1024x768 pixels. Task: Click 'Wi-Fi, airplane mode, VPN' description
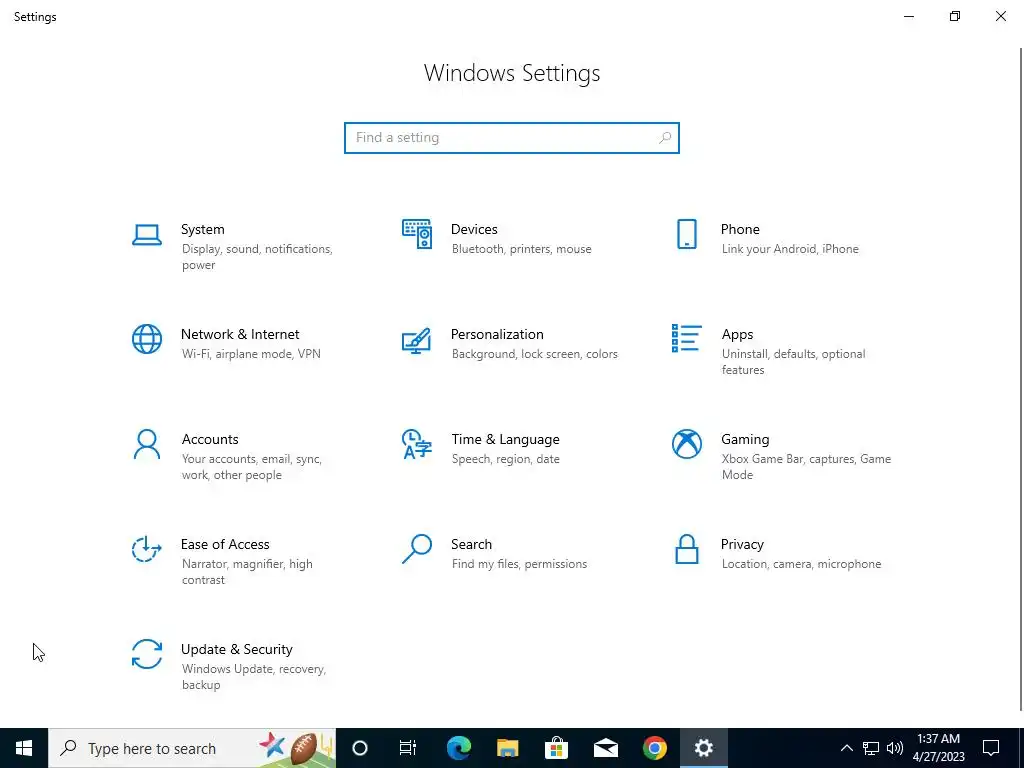coord(251,355)
